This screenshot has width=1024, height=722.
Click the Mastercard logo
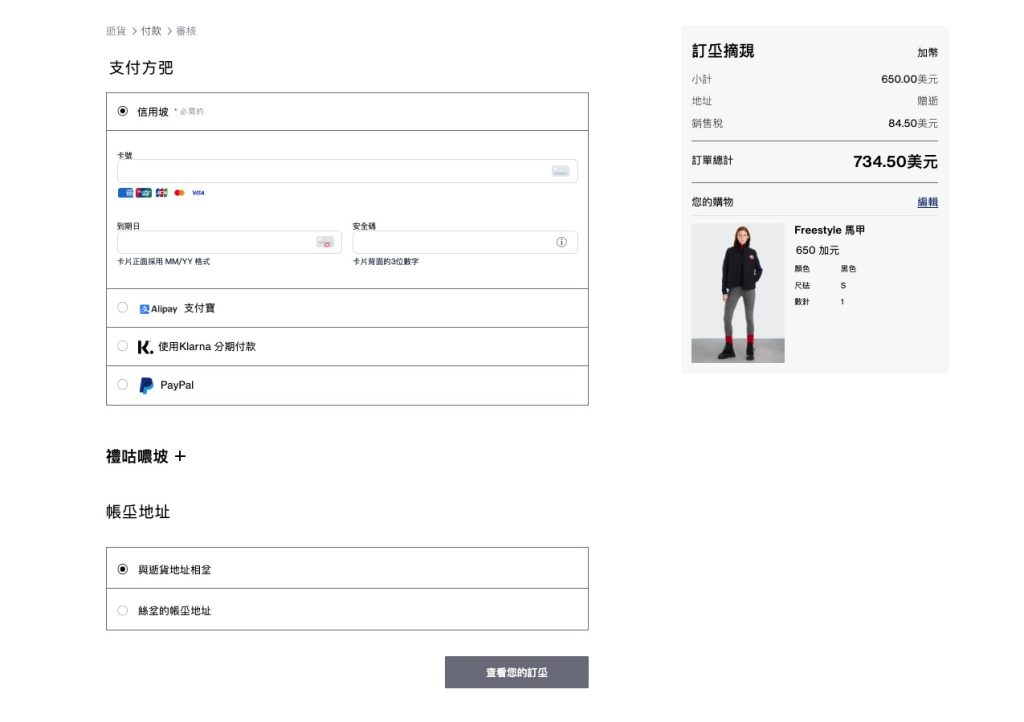tap(180, 193)
